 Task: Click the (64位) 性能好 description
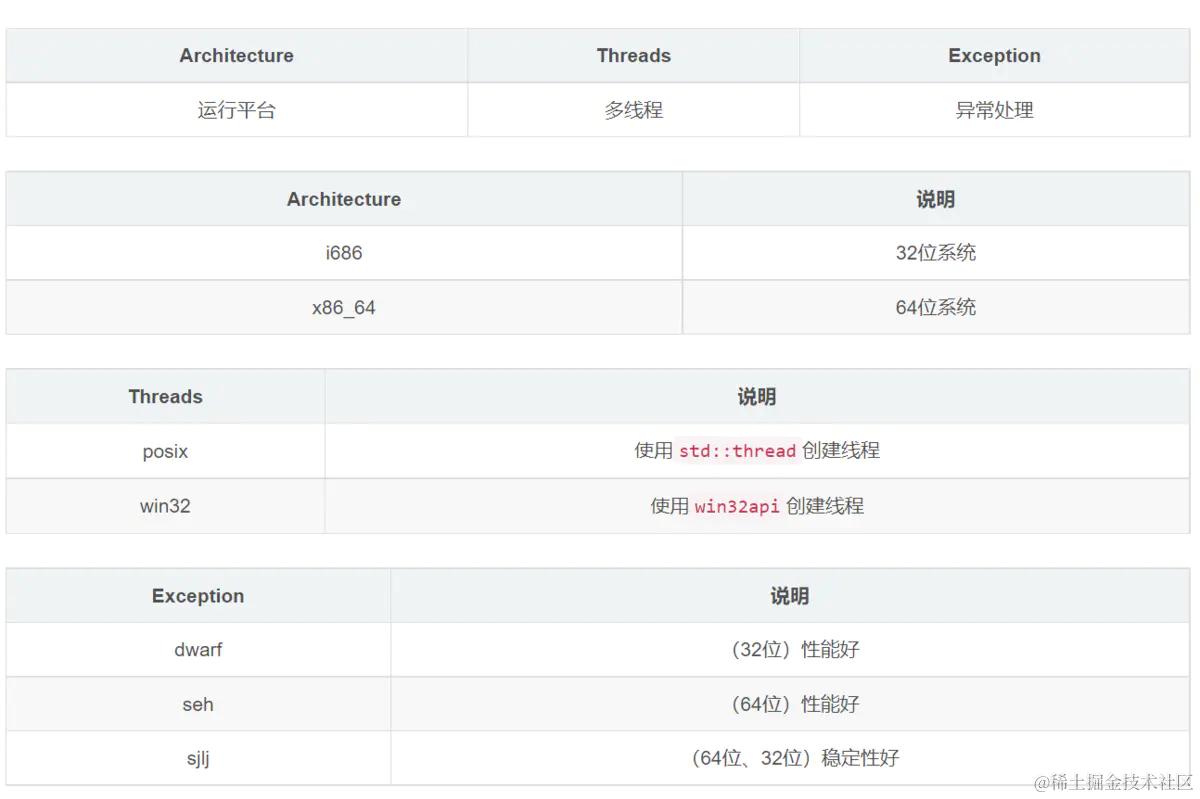tap(789, 704)
